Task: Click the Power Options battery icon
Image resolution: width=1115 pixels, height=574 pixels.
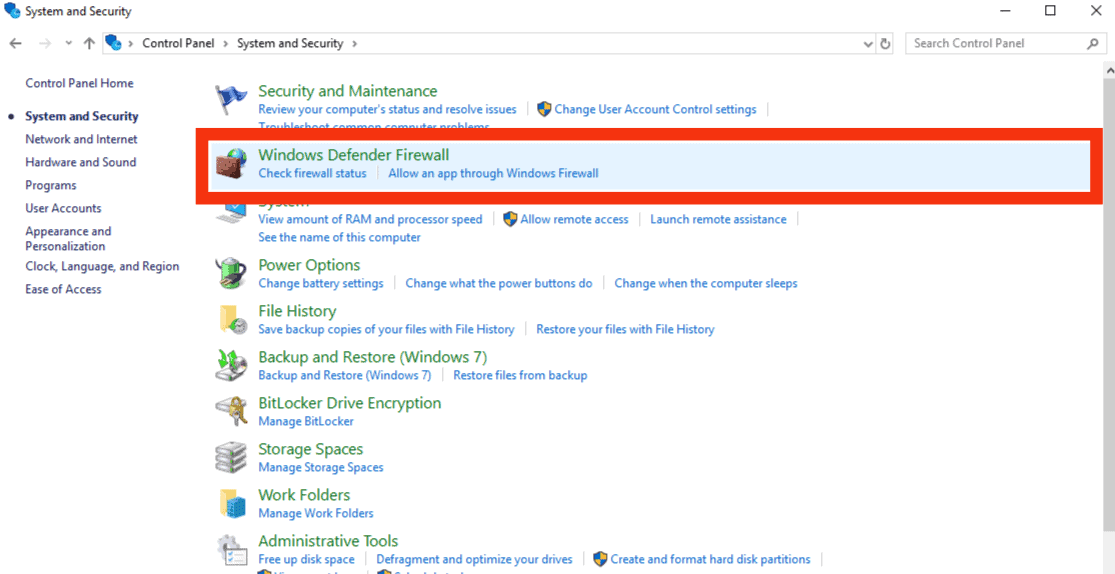Action: coord(231,273)
